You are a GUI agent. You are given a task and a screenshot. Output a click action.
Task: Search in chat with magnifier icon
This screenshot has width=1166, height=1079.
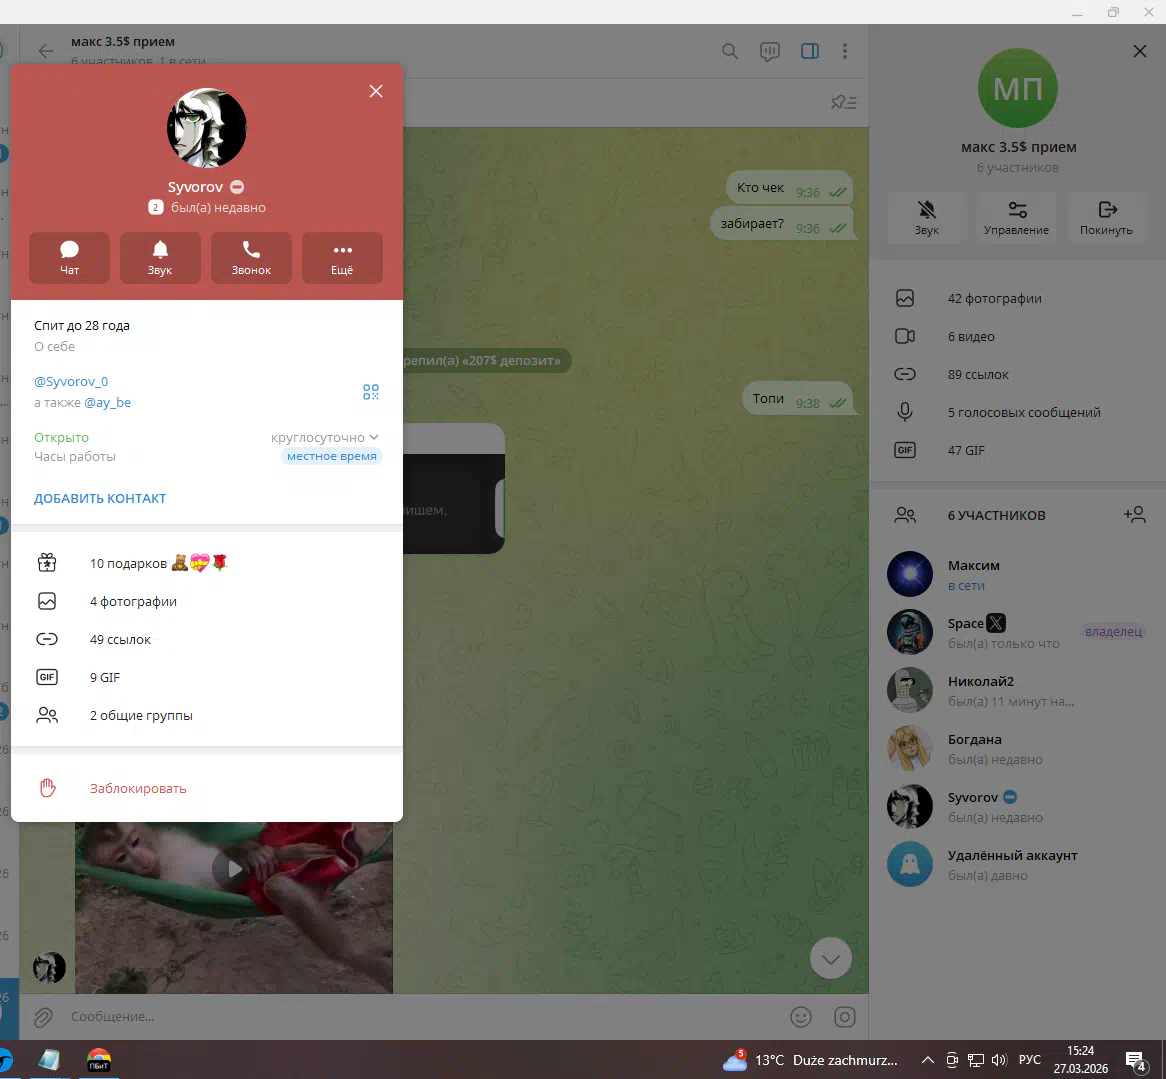[x=730, y=51]
